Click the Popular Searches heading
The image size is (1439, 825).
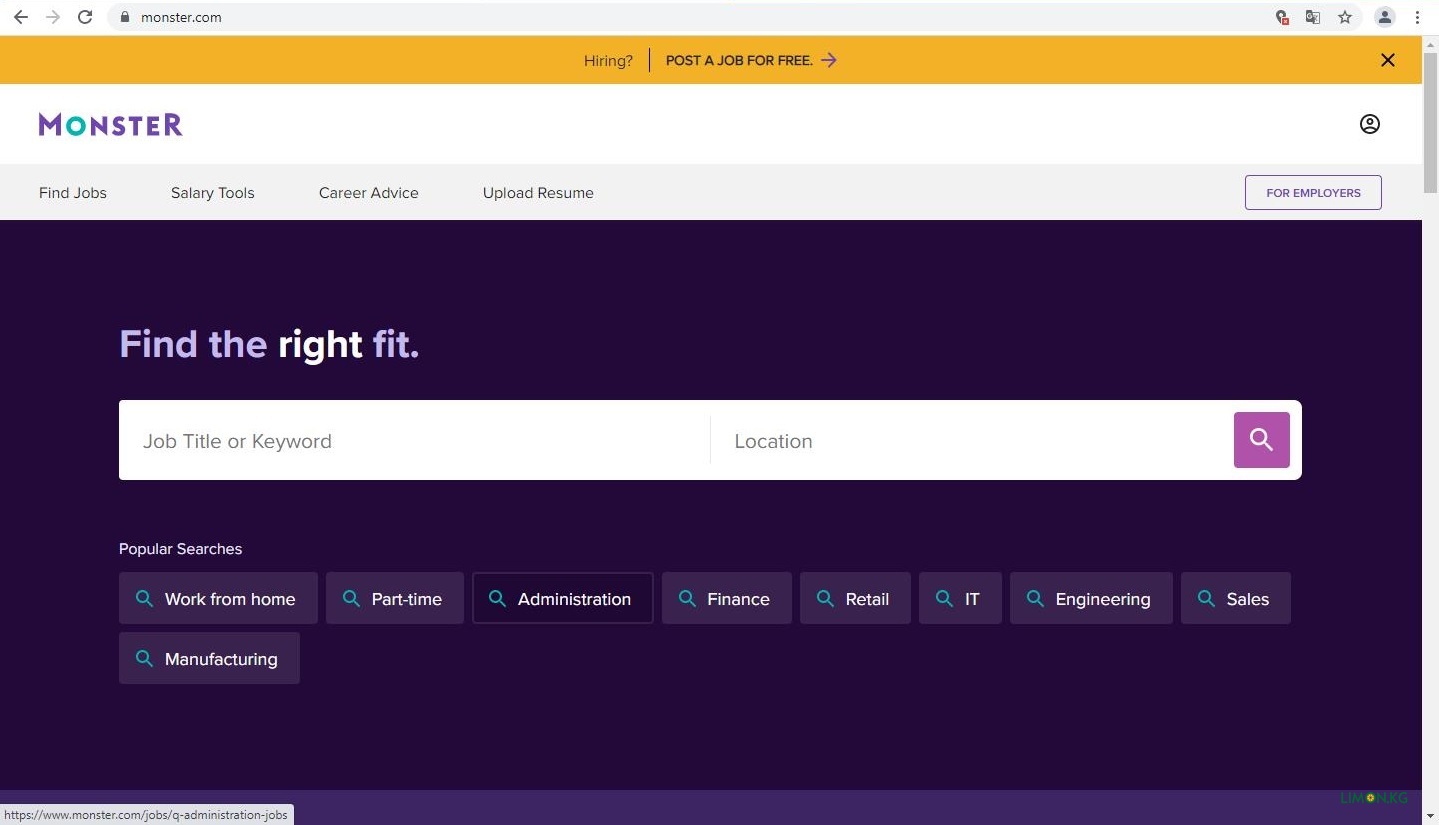(x=180, y=549)
